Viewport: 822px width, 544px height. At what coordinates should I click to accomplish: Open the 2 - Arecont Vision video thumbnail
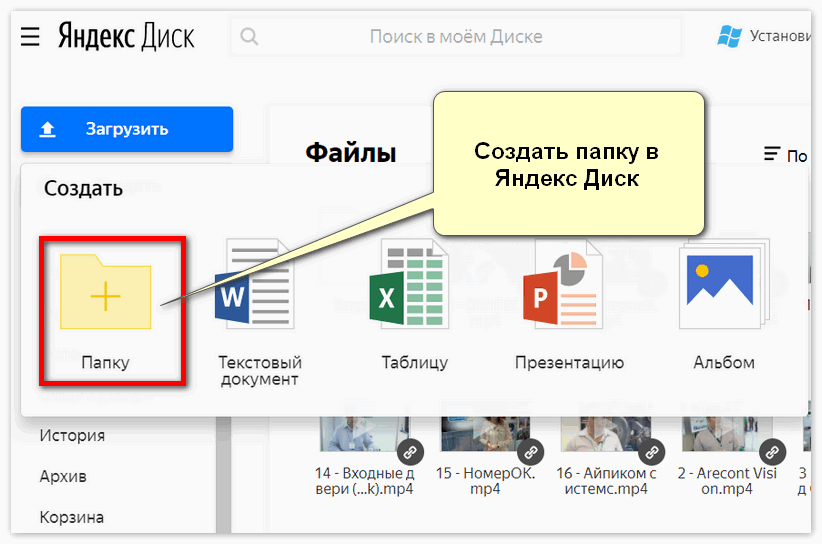pos(727,434)
